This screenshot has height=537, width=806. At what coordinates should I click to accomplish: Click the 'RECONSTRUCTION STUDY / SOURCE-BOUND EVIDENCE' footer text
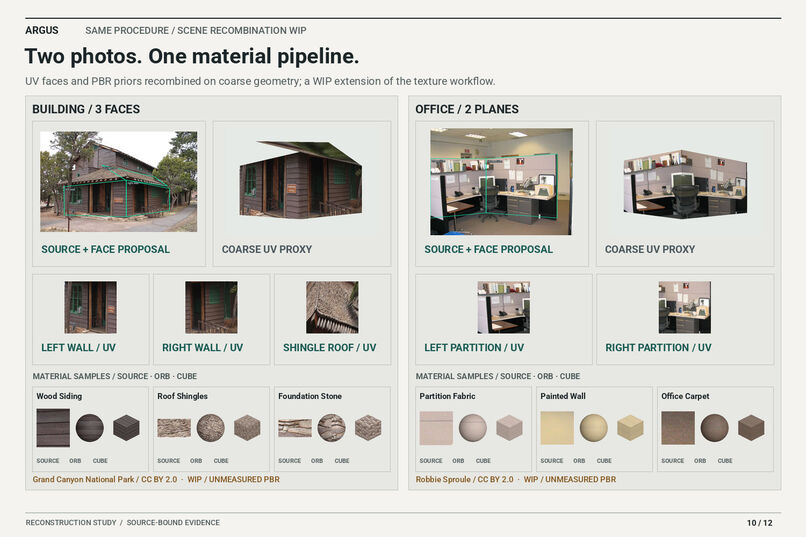coord(122,523)
